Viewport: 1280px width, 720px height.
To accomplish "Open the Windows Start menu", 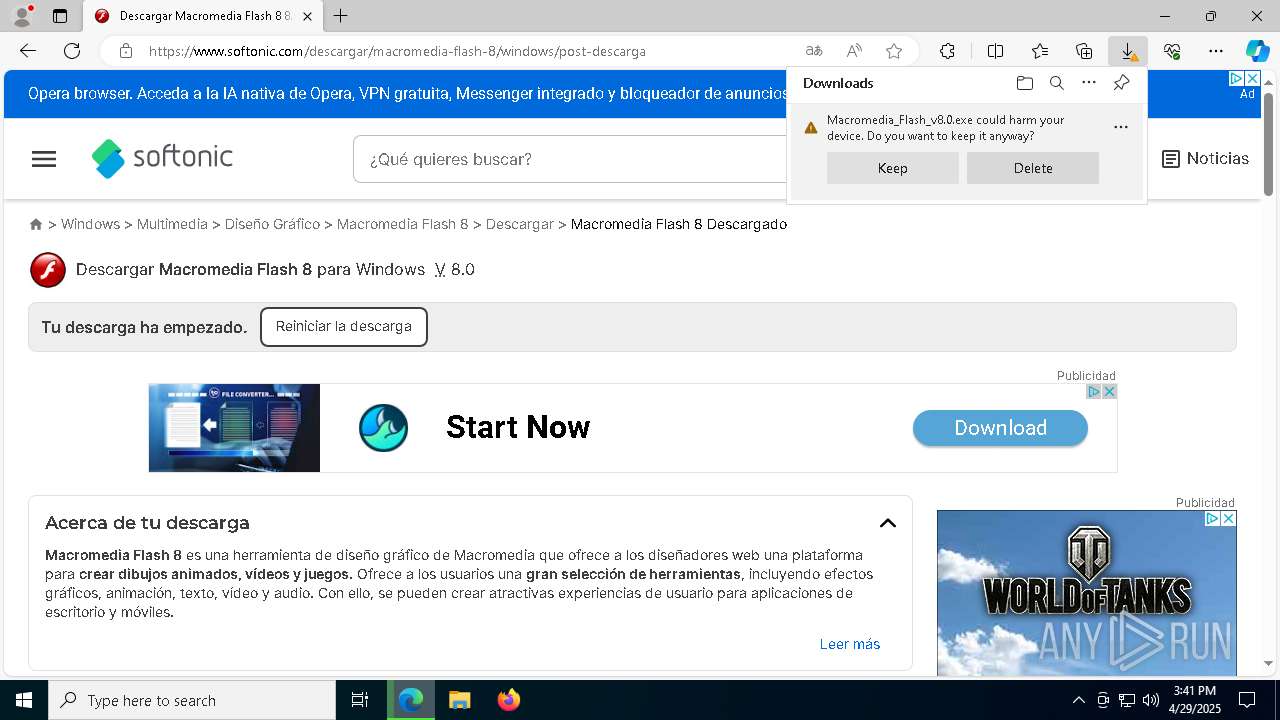I will click(24, 700).
